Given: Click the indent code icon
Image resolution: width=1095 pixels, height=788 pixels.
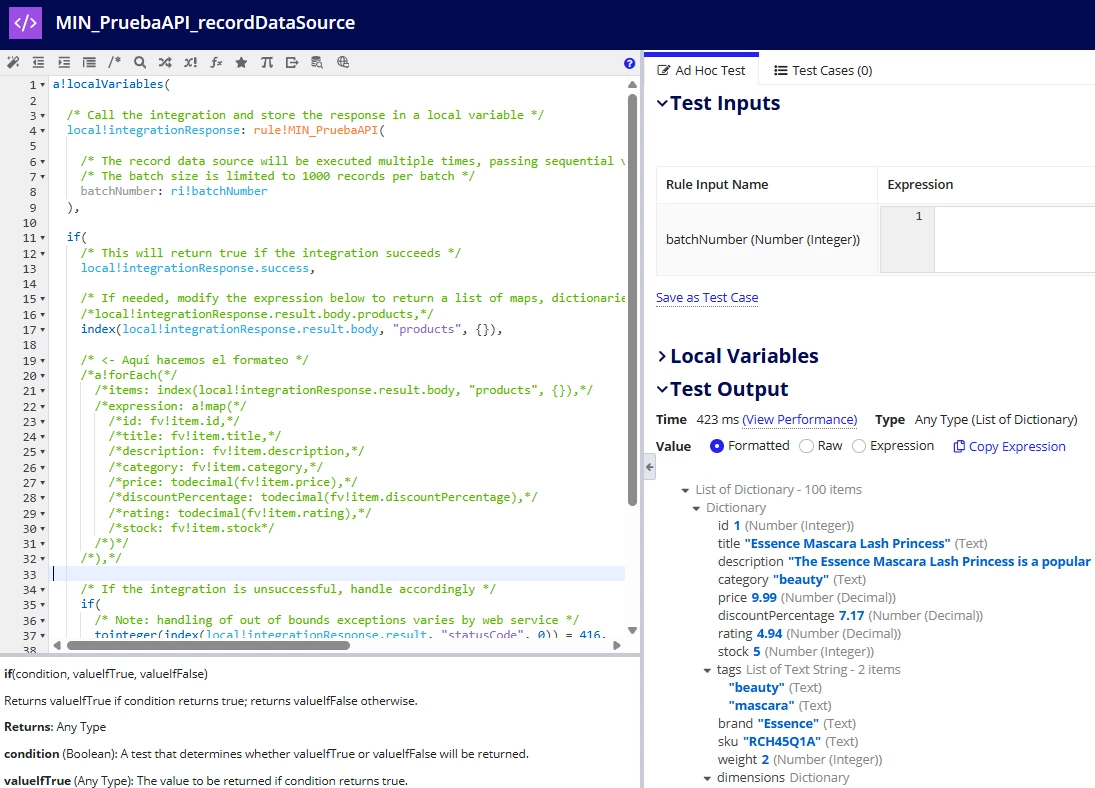Looking at the screenshot, I should [x=64, y=62].
